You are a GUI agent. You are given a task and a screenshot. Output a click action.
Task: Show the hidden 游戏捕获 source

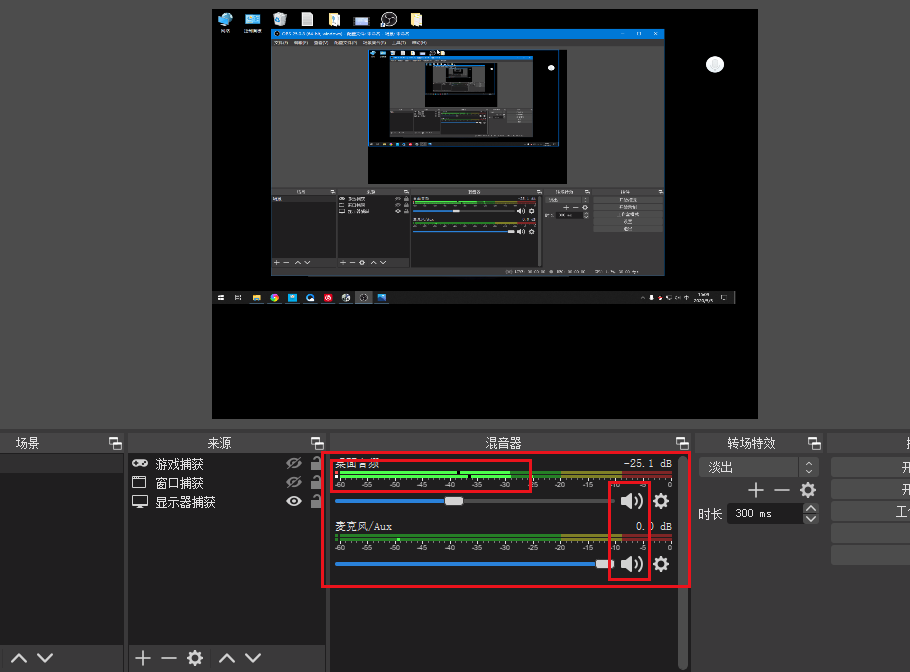point(293,463)
